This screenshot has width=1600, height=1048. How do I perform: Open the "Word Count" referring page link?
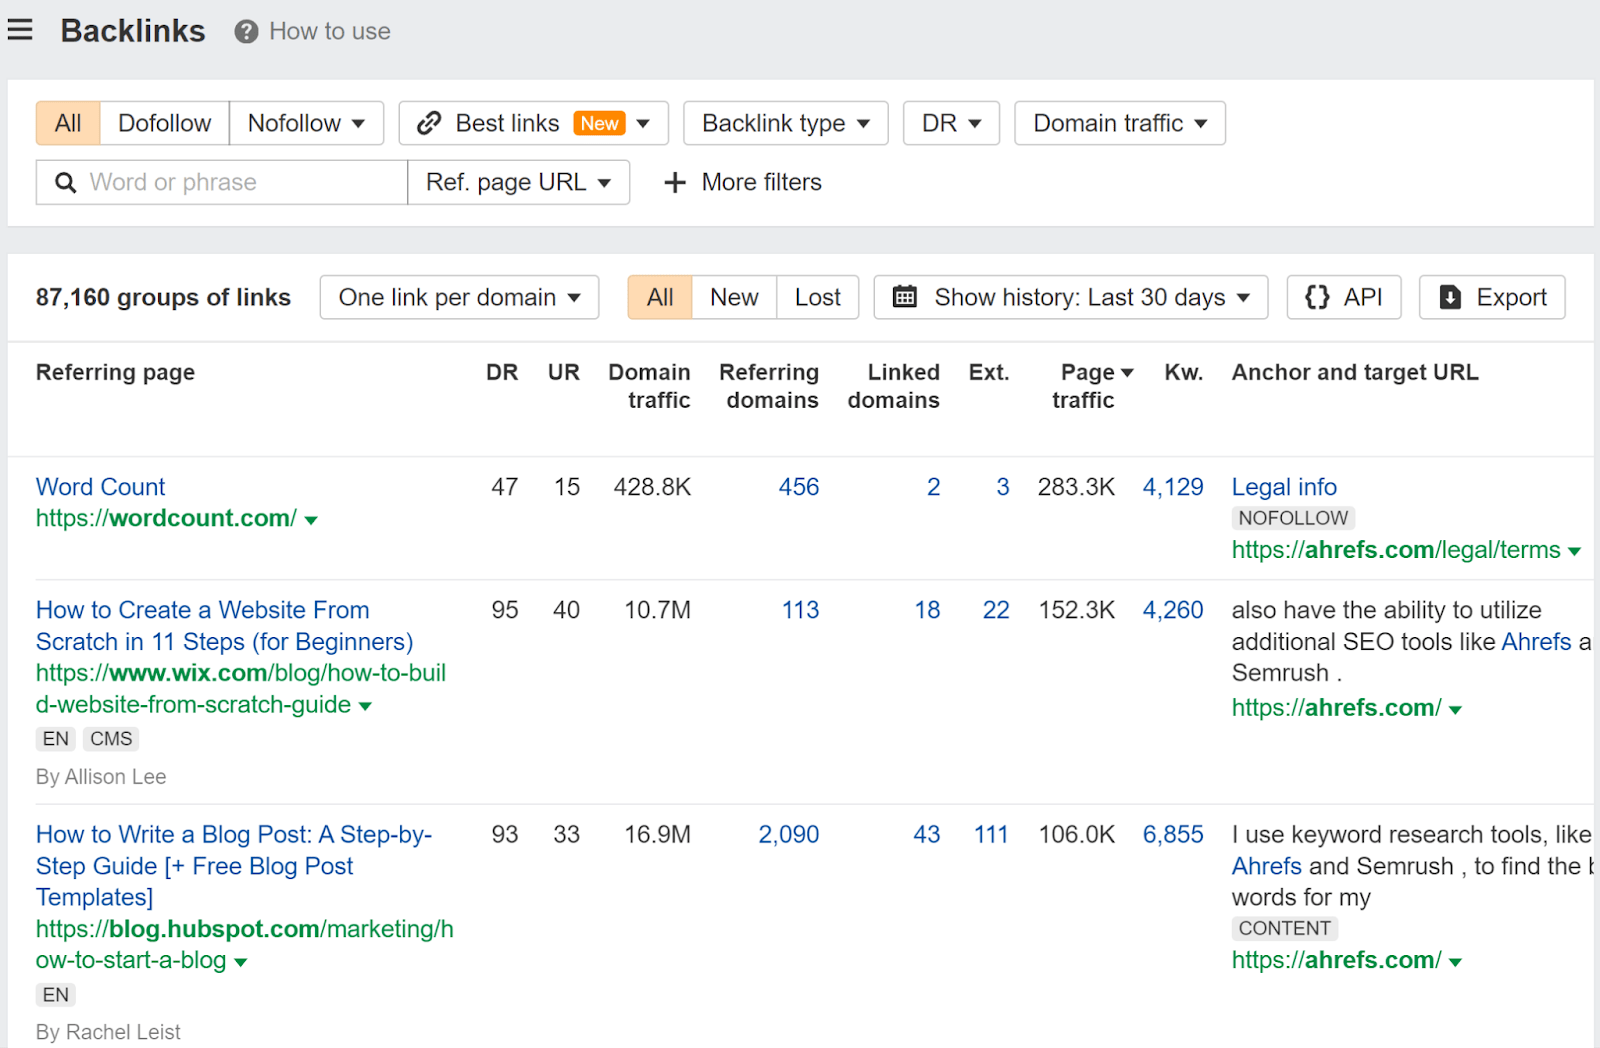coord(100,487)
